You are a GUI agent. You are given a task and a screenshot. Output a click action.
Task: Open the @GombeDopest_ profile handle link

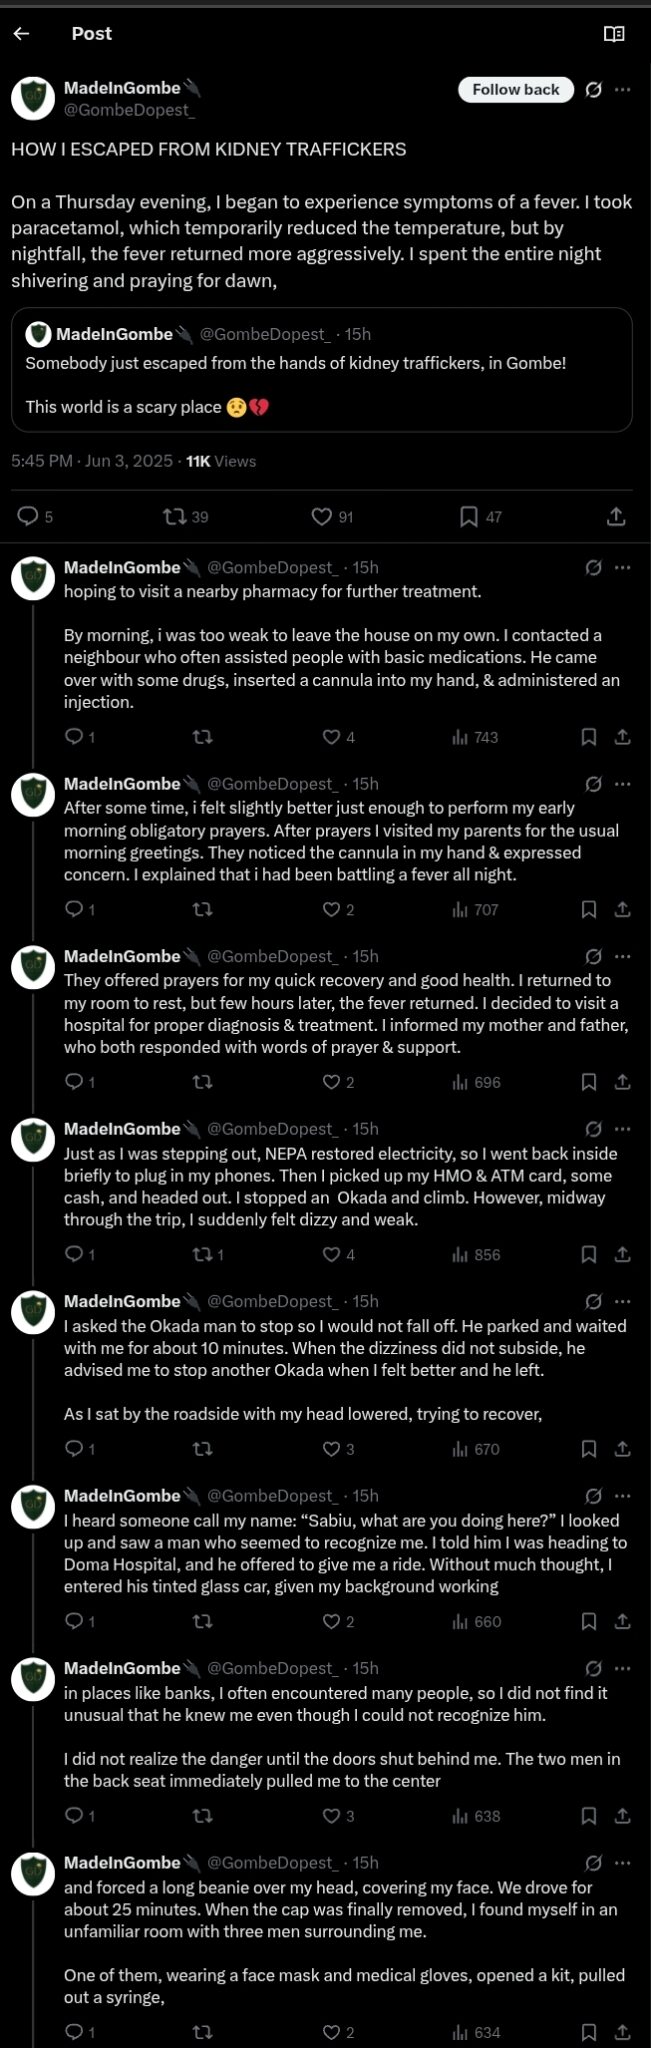click(x=129, y=110)
